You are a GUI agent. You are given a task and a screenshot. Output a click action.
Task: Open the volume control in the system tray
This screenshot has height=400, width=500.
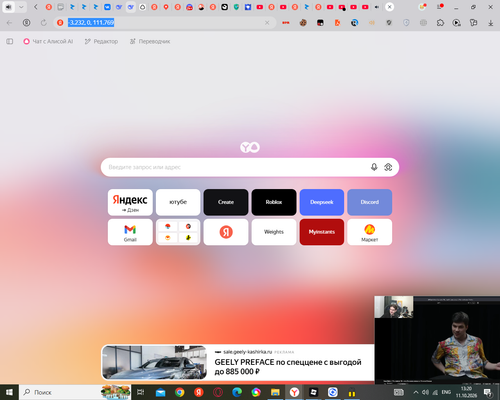(x=425, y=392)
